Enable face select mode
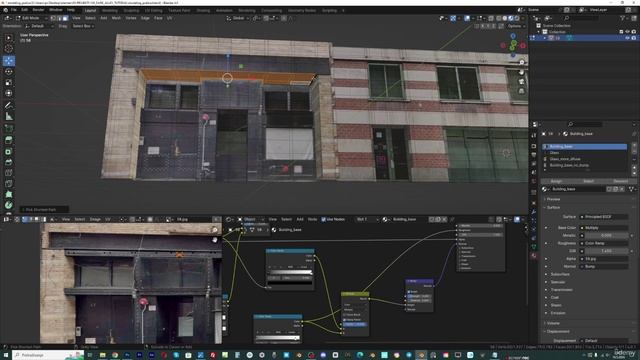 65,18
